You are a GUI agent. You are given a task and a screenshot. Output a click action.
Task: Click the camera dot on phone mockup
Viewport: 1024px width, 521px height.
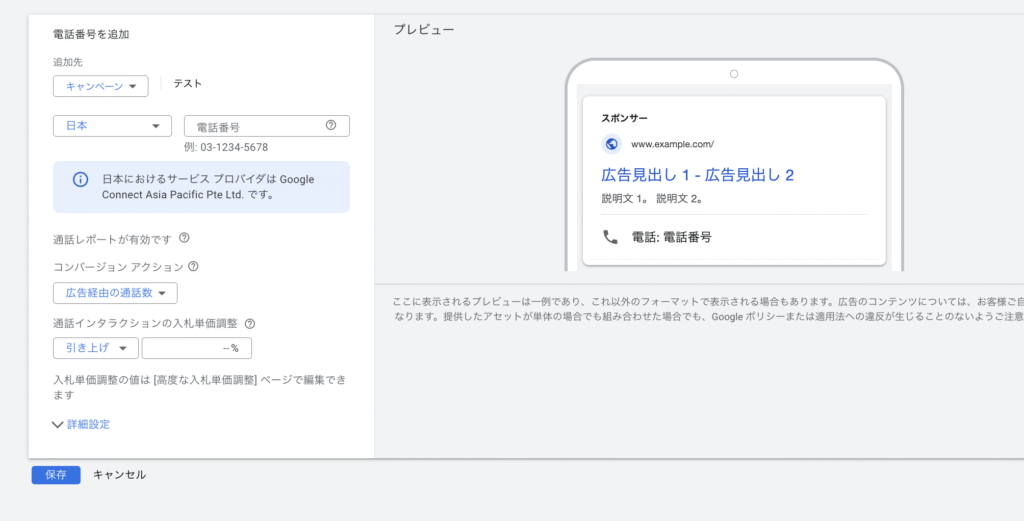pyautogui.click(x=733, y=74)
